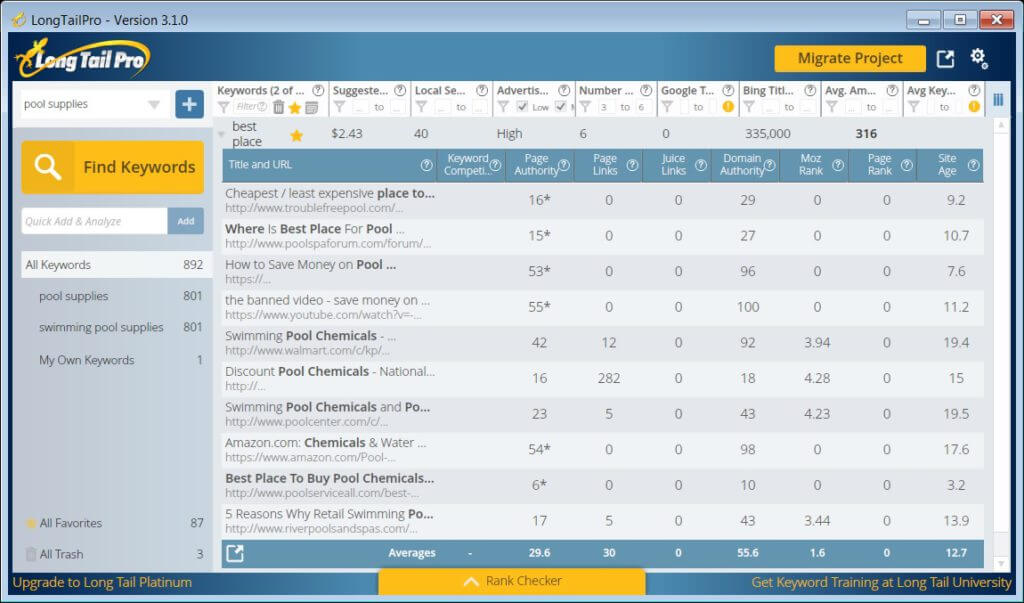The width and height of the screenshot is (1024, 603).
Task: Open help for the Keywords column
Action: coord(318,90)
